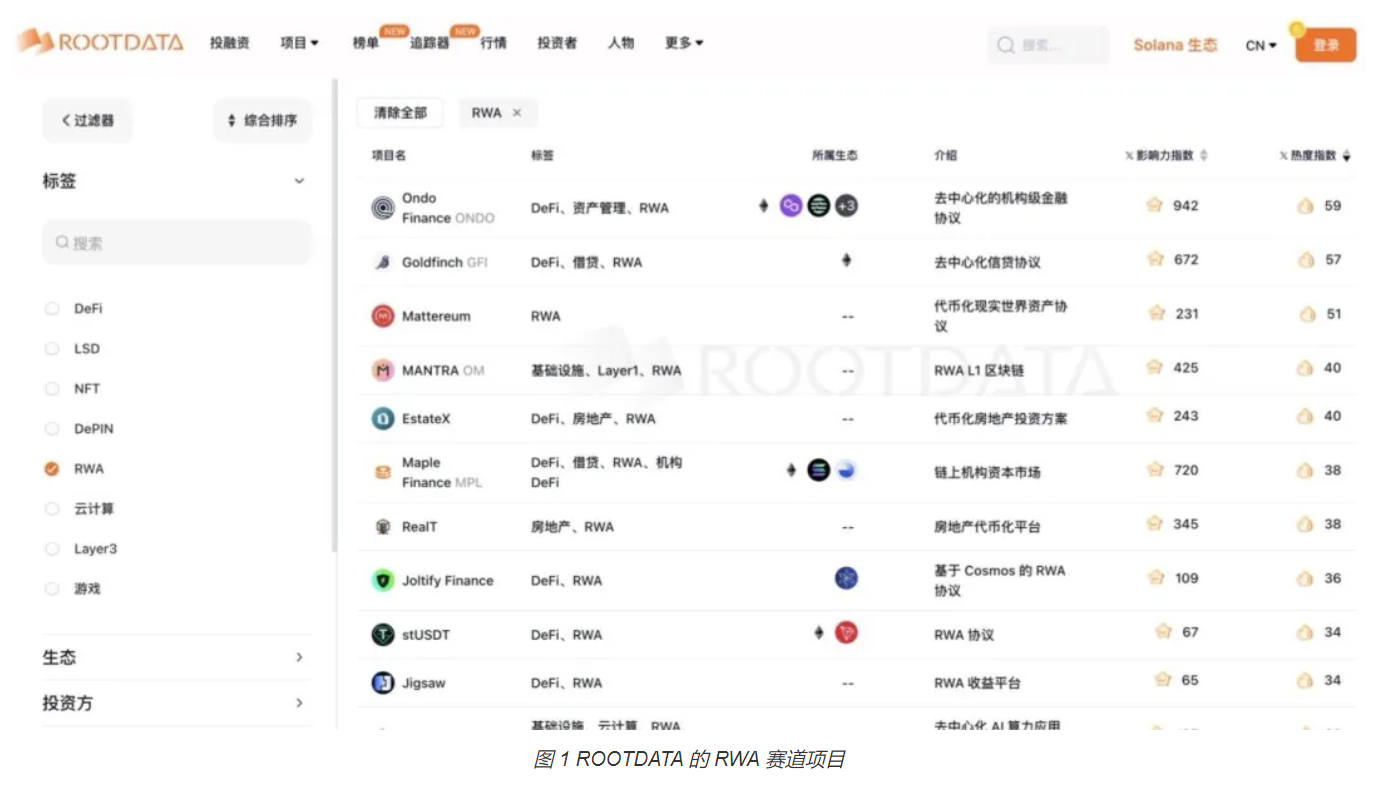Check the DeFi tag filter
This screenshot has width=1378, height=789.
coord(52,309)
